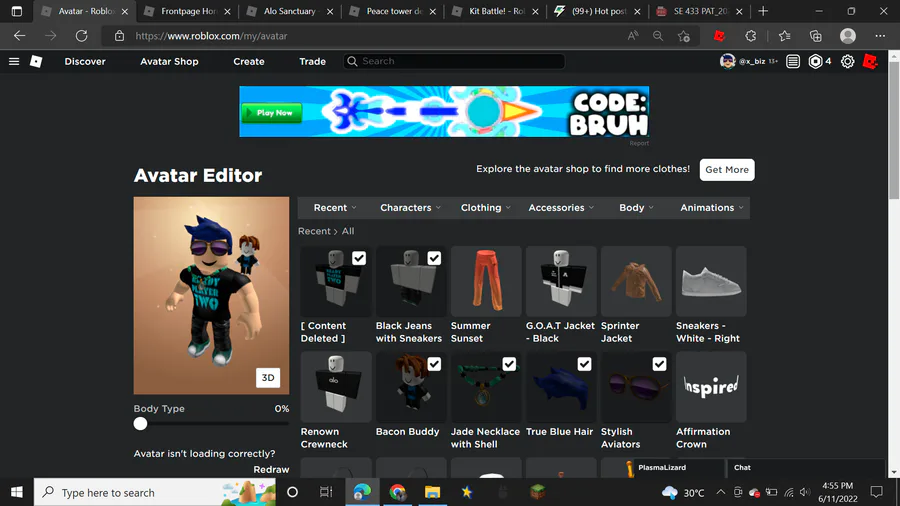Screen dimensions: 900x506
Task: Expand the Characters dropdown
Action: click(x=410, y=208)
